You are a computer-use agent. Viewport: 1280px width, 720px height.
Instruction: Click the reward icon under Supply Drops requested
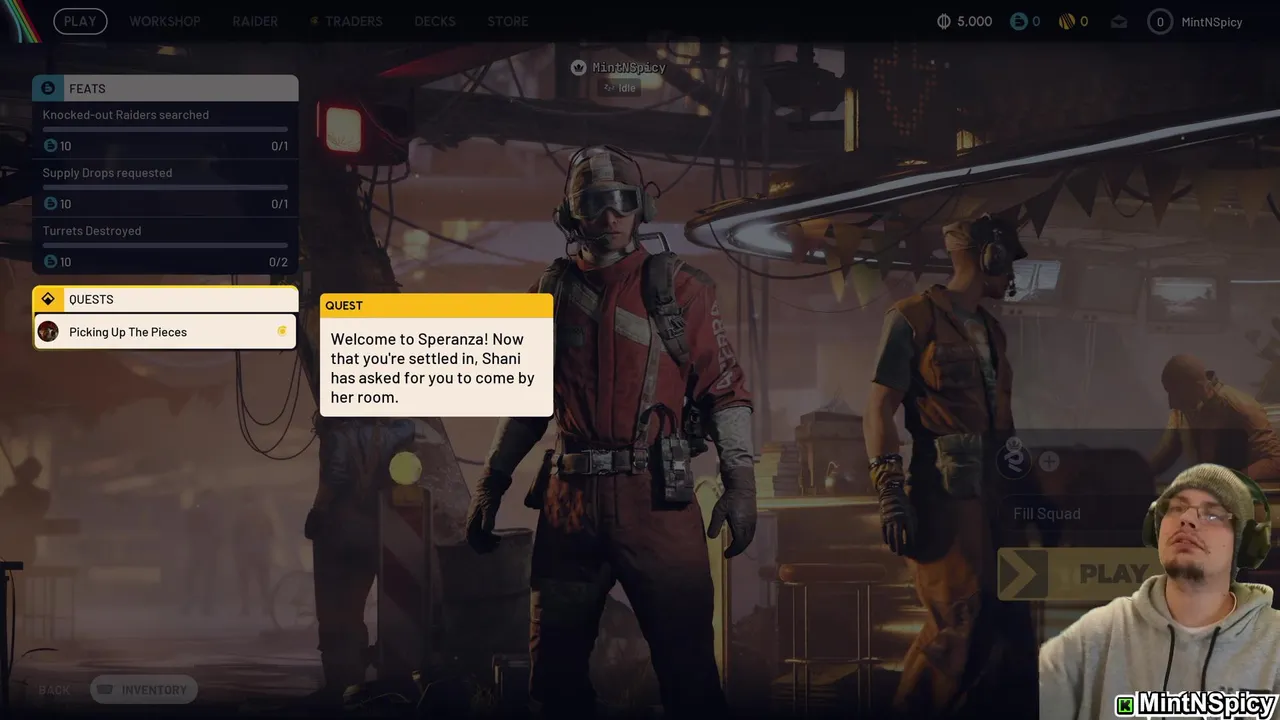click(50, 204)
